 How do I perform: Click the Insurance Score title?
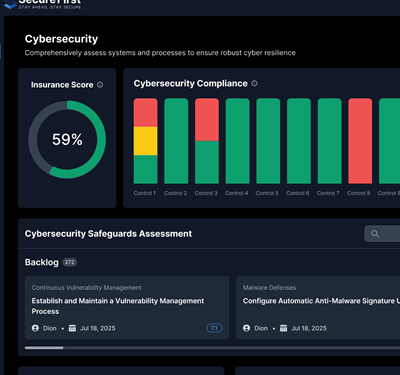pyautogui.click(x=62, y=85)
